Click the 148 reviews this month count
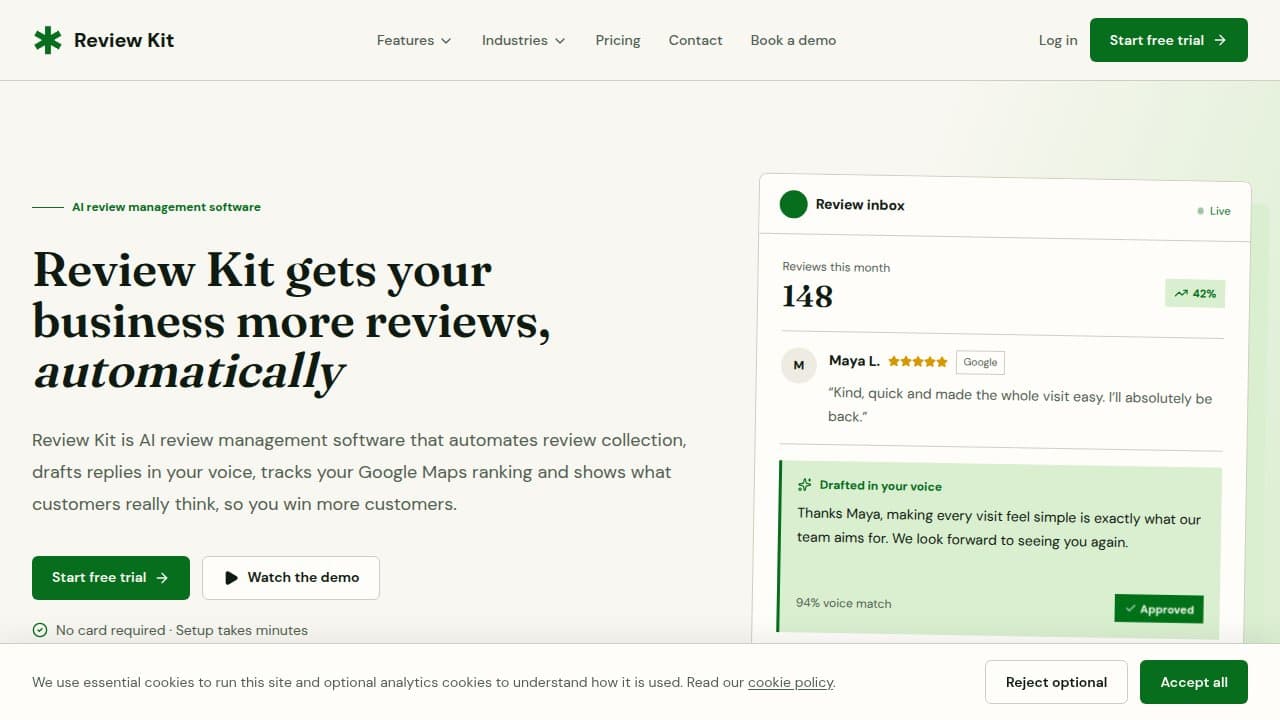 [807, 296]
